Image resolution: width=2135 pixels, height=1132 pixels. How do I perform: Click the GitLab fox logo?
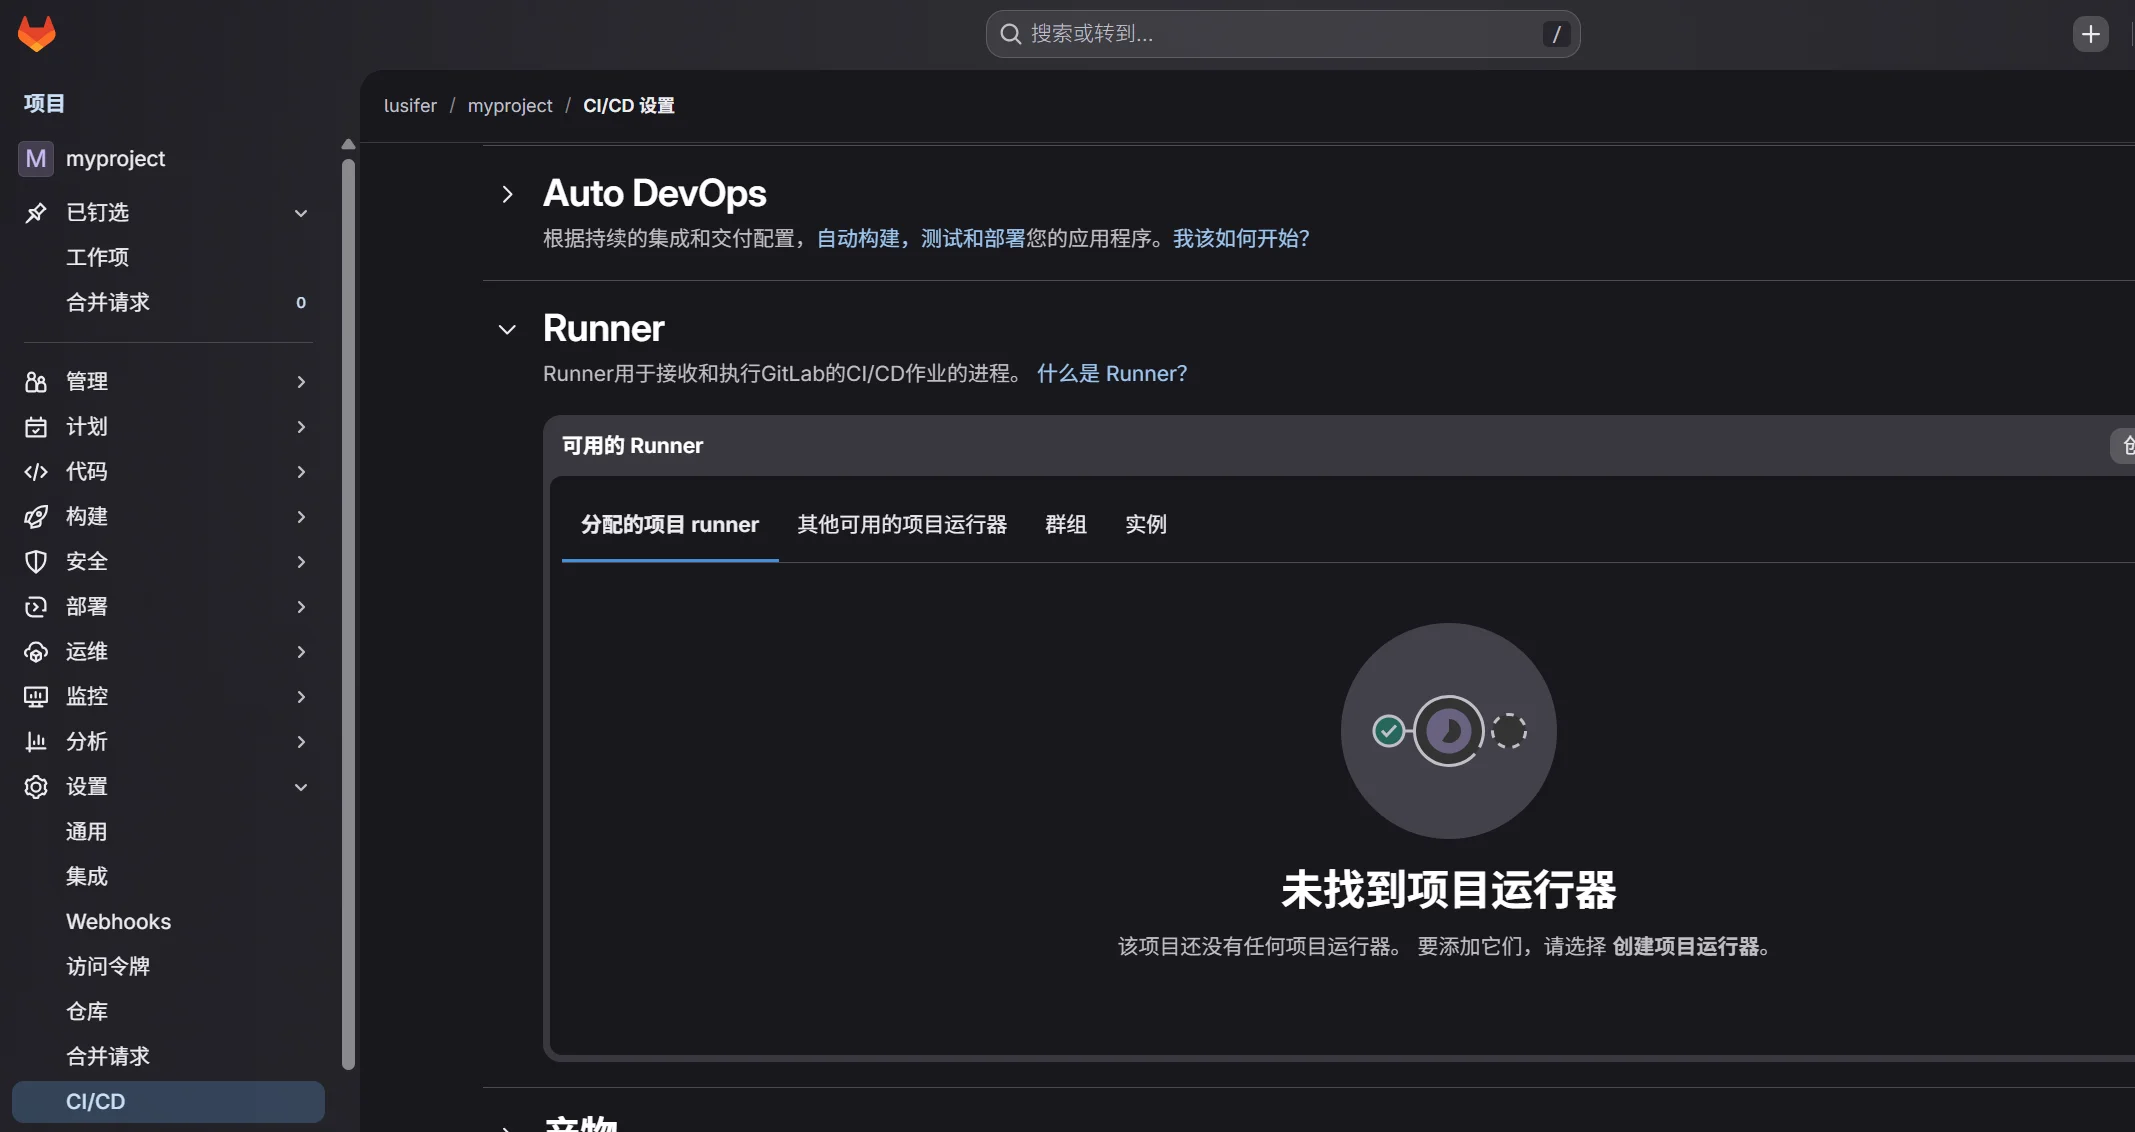(x=37, y=34)
